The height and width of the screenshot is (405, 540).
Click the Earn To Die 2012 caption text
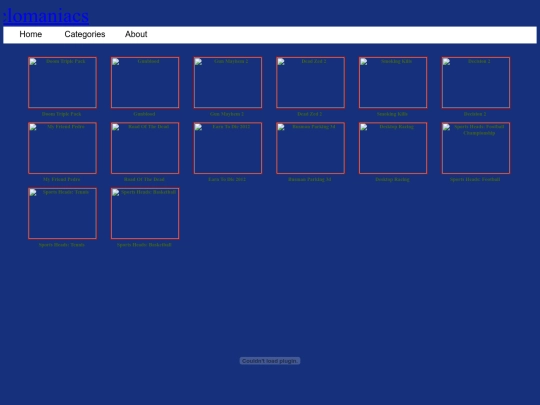click(x=227, y=179)
